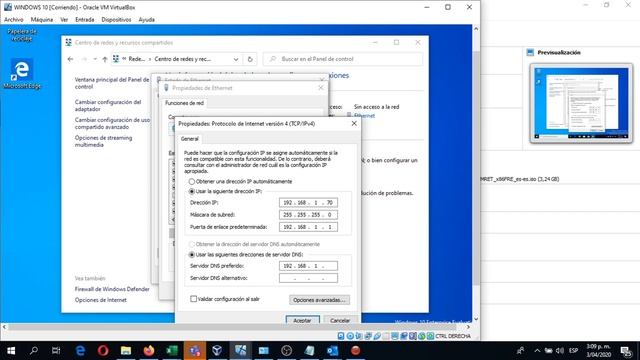
Task: Open Opciones de Internet link
Action: pos(101,300)
